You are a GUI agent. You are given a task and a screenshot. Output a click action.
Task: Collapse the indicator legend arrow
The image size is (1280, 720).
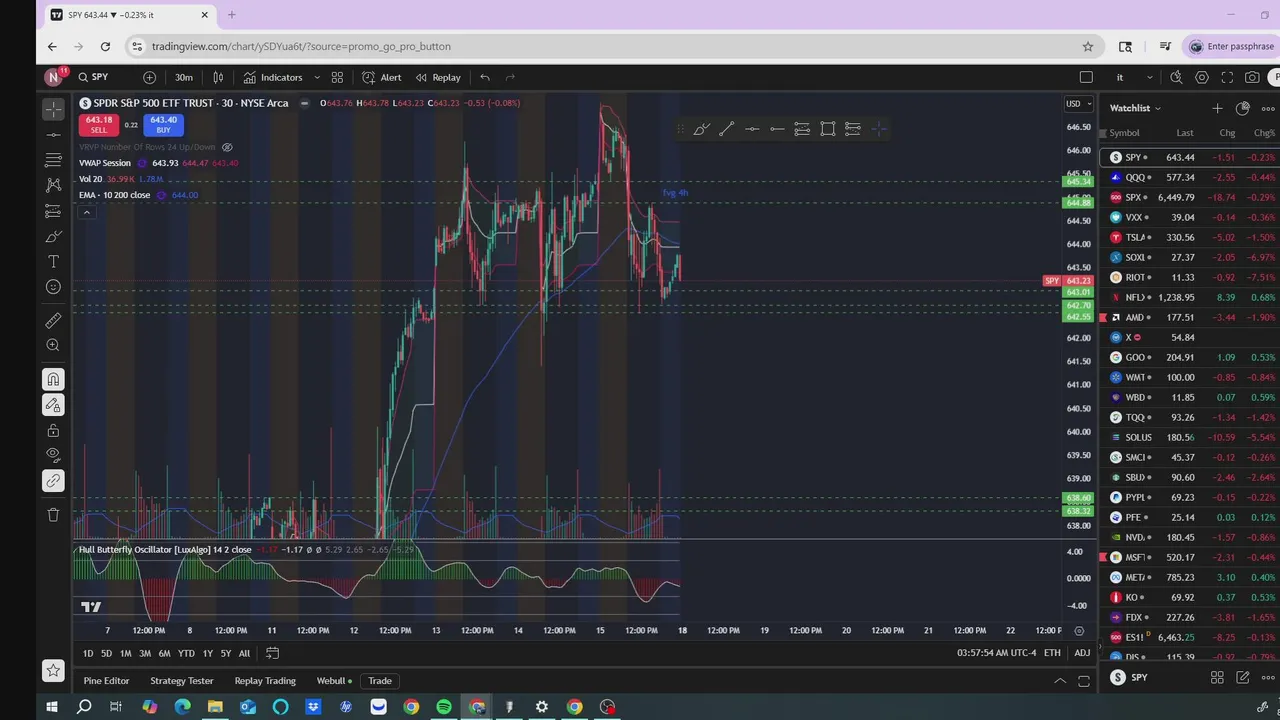coord(86,212)
